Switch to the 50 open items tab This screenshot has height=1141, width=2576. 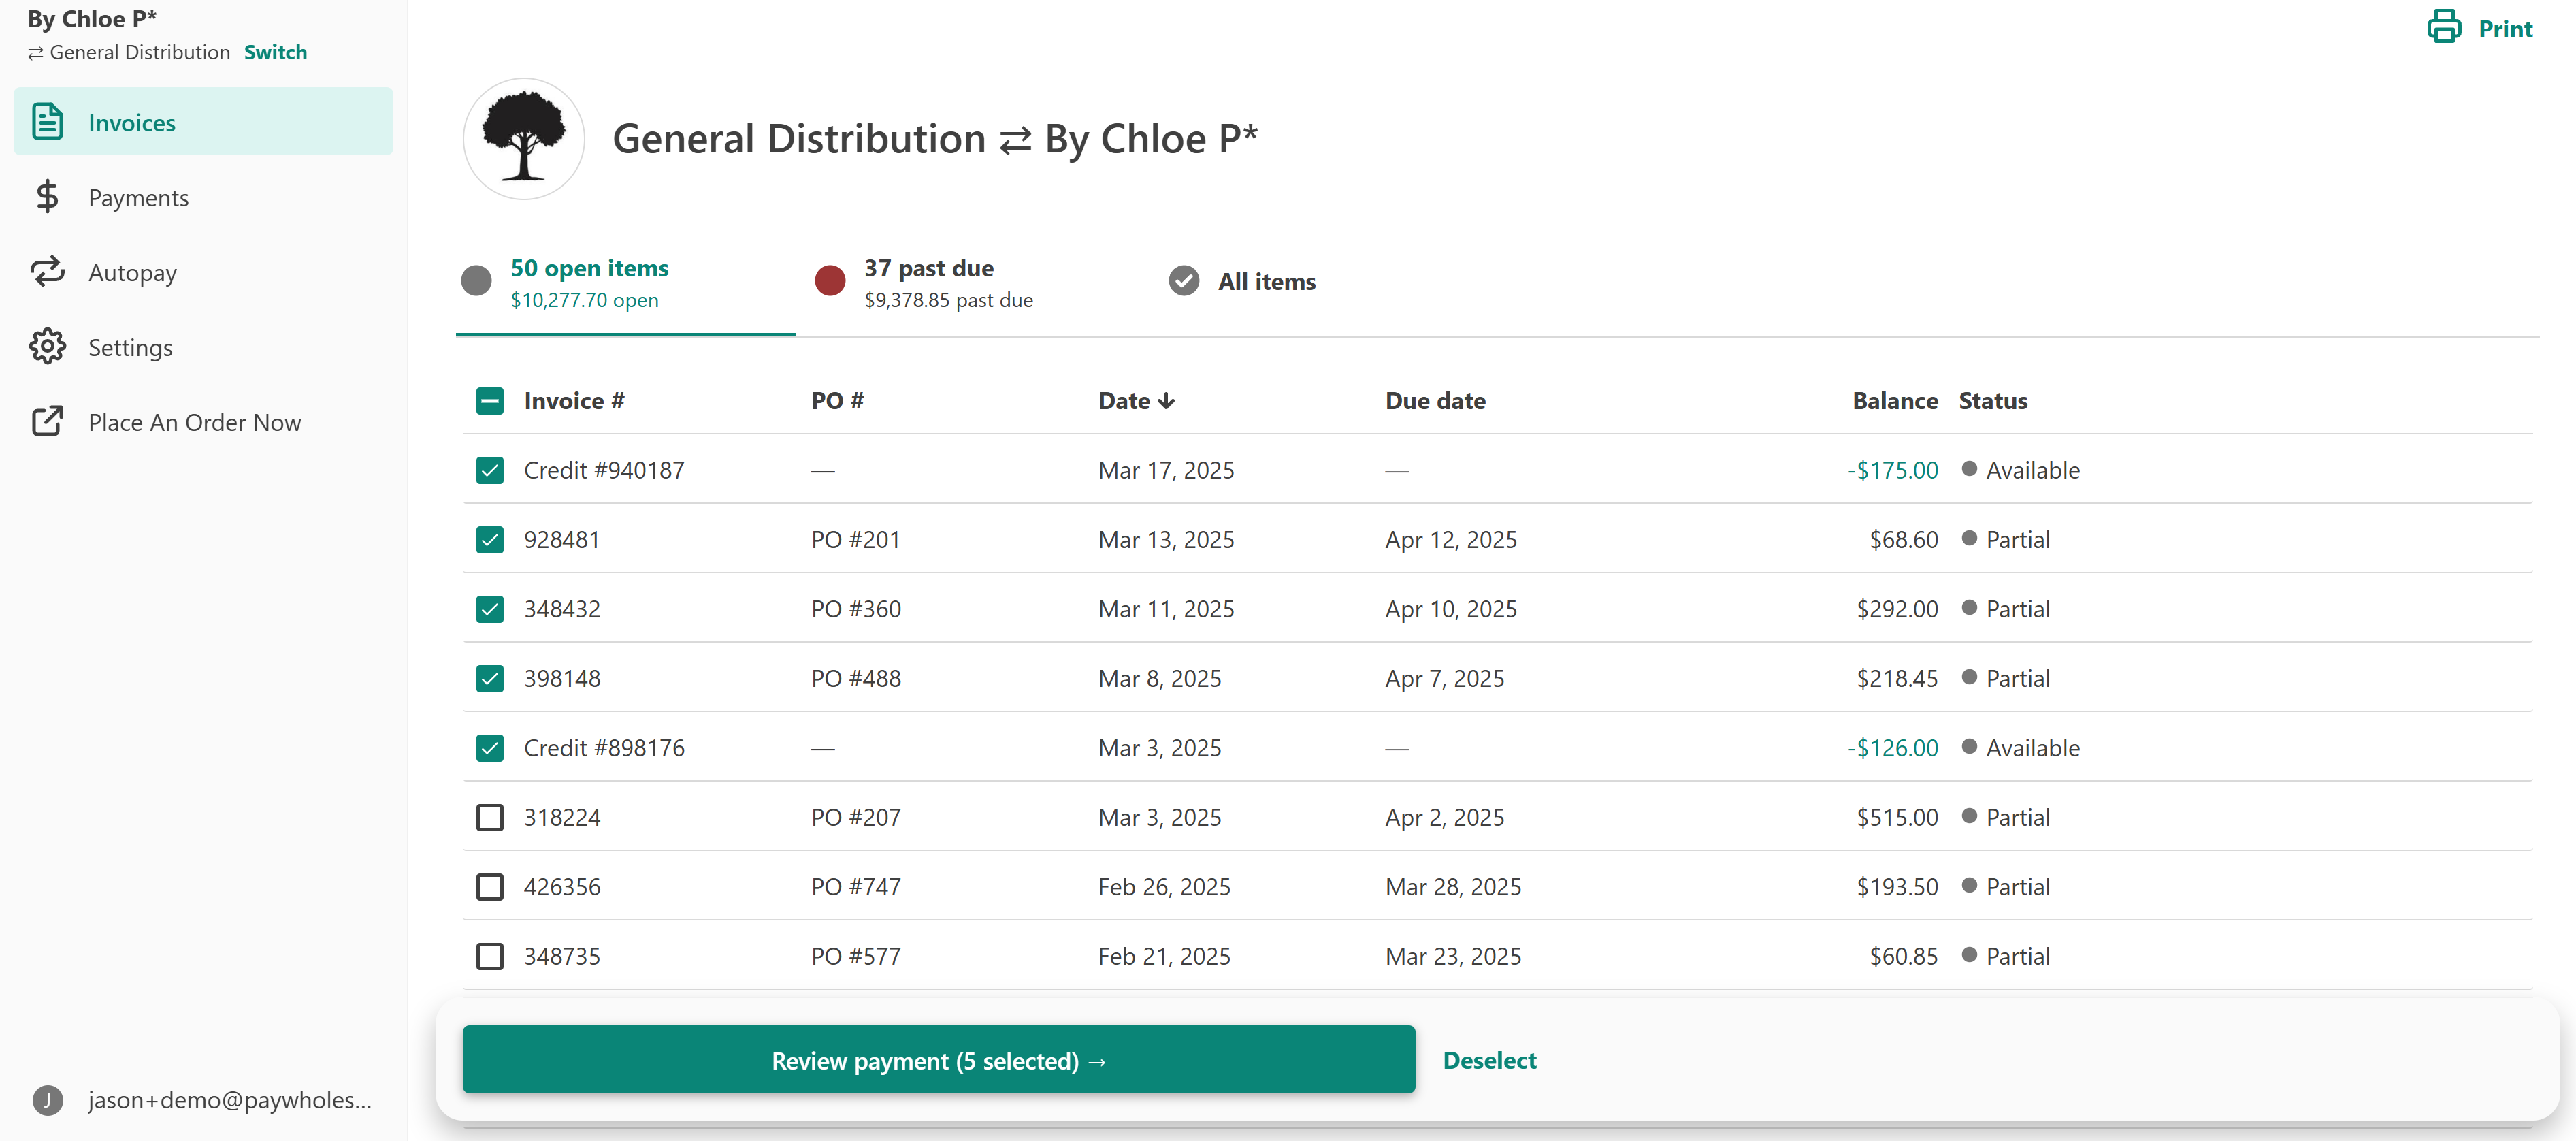point(626,283)
